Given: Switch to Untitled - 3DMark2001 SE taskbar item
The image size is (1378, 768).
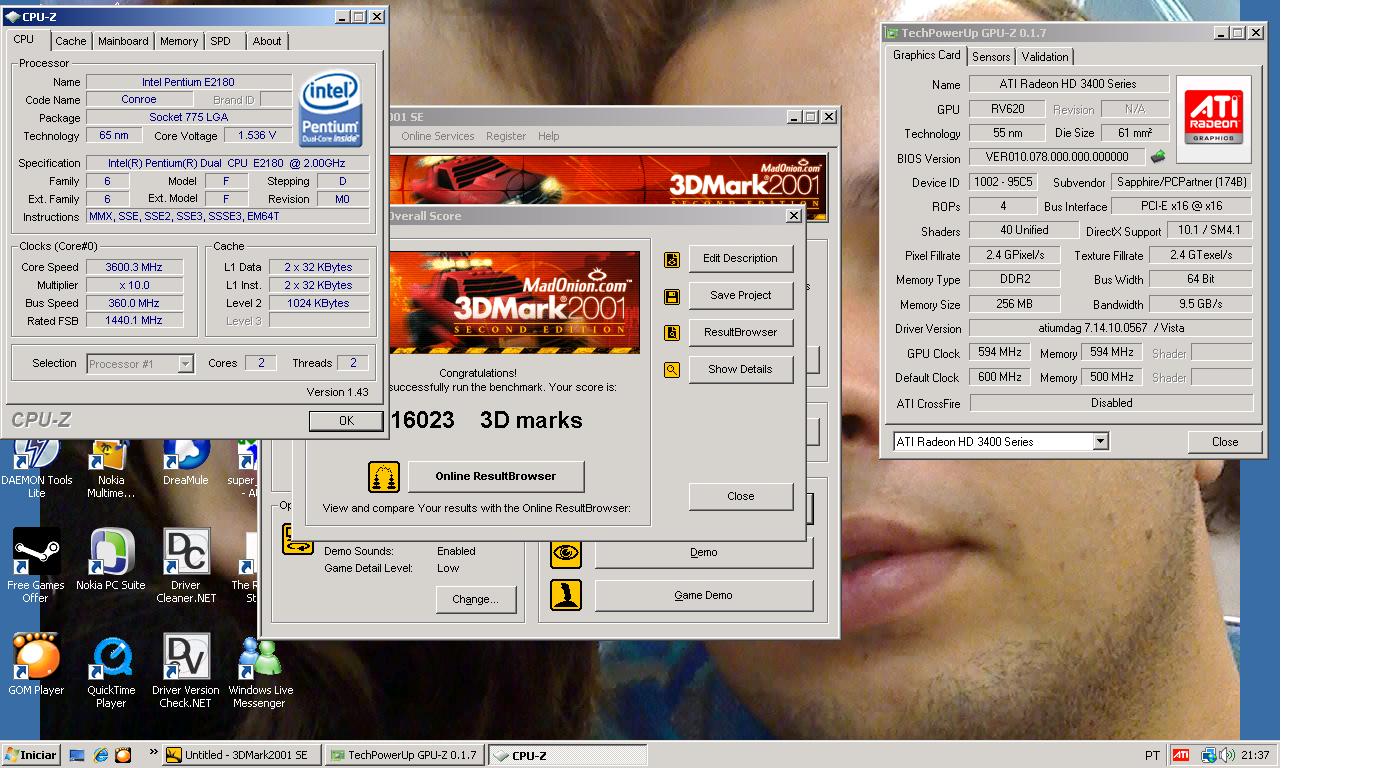Looking at the screenshot, I should pos(241,755).
